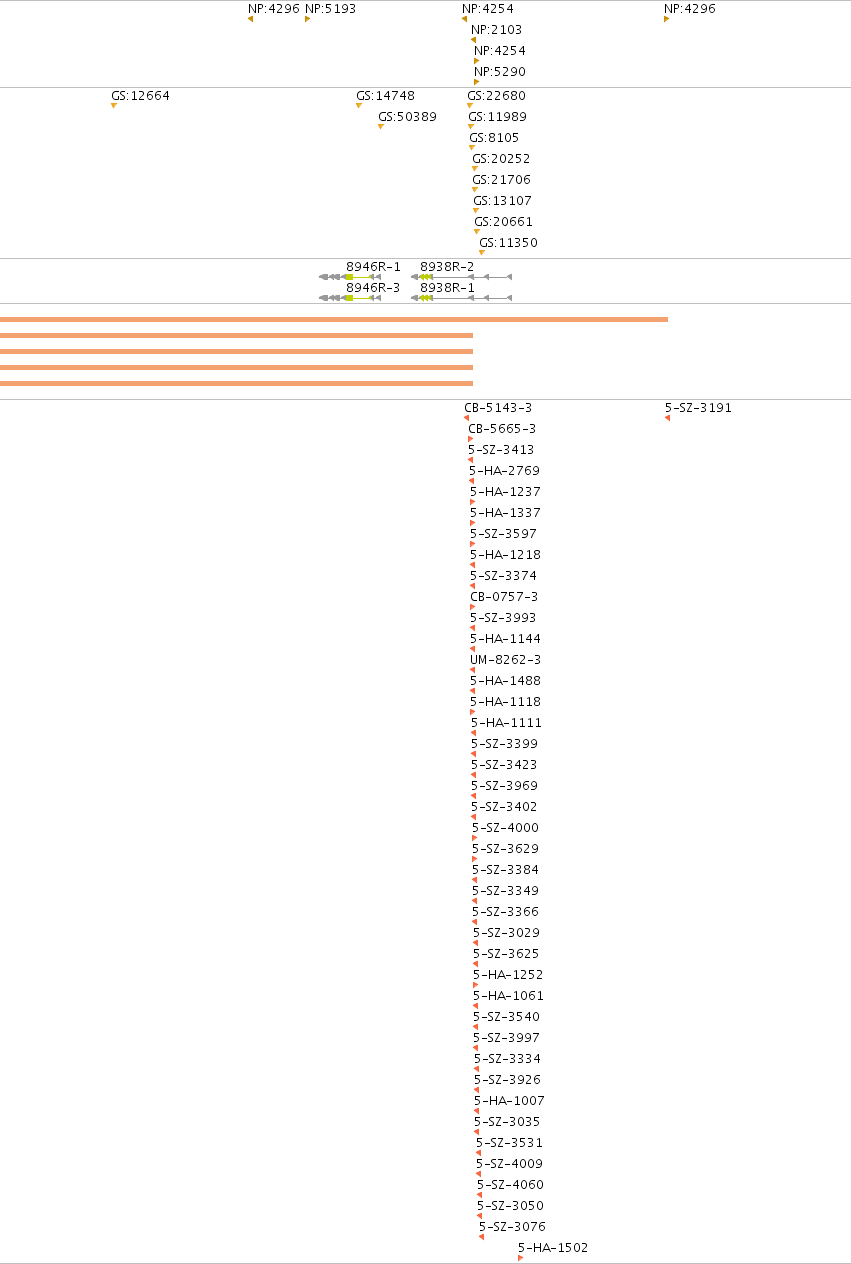The width and height of the screenshot is (851, 1264).
Task: Click the GS:11989 label
Action: [498, 117]
